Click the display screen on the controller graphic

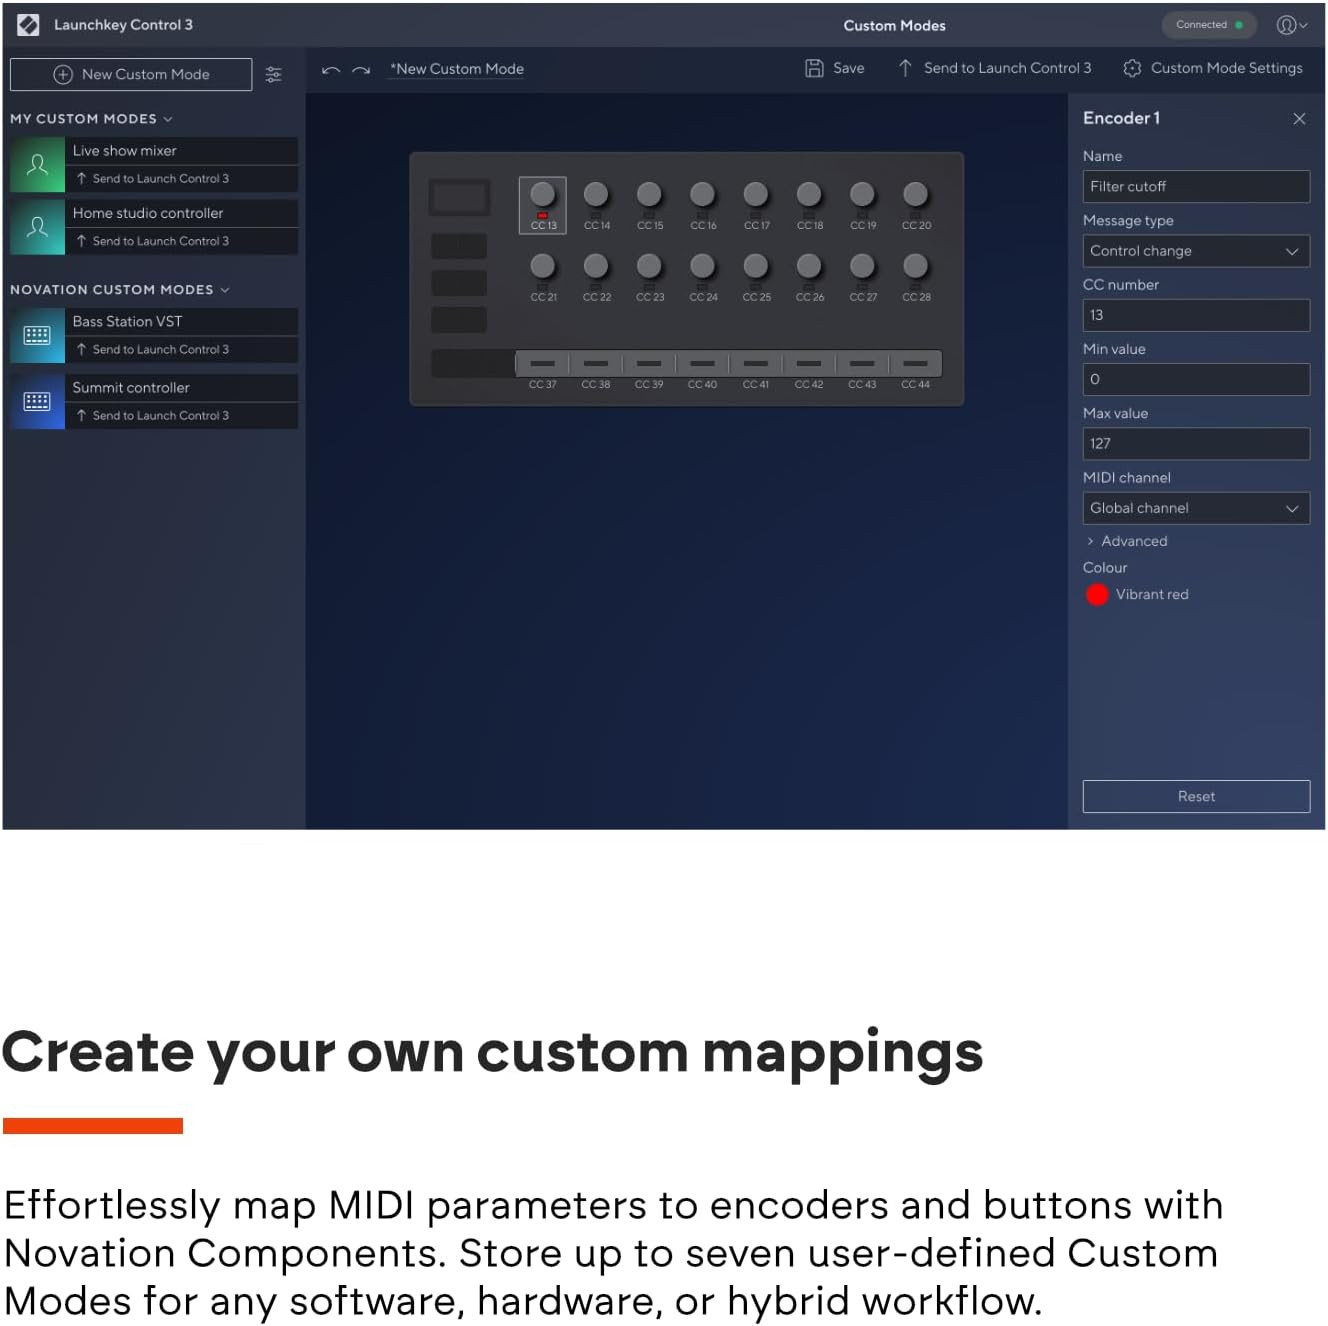pyautogui.click(x=459, y=198)
